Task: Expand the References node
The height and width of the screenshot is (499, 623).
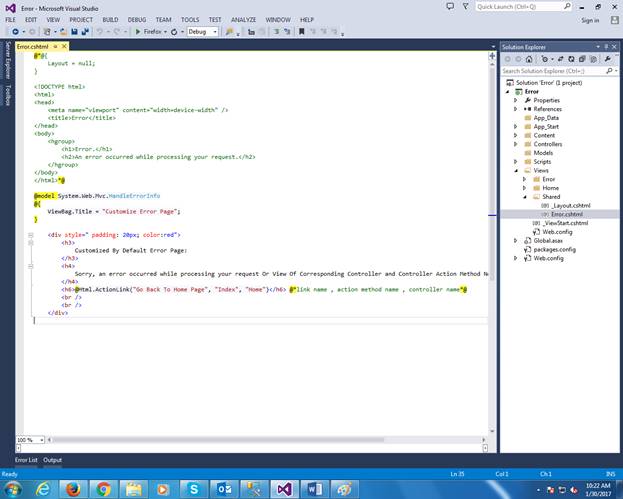Action: 516,109
